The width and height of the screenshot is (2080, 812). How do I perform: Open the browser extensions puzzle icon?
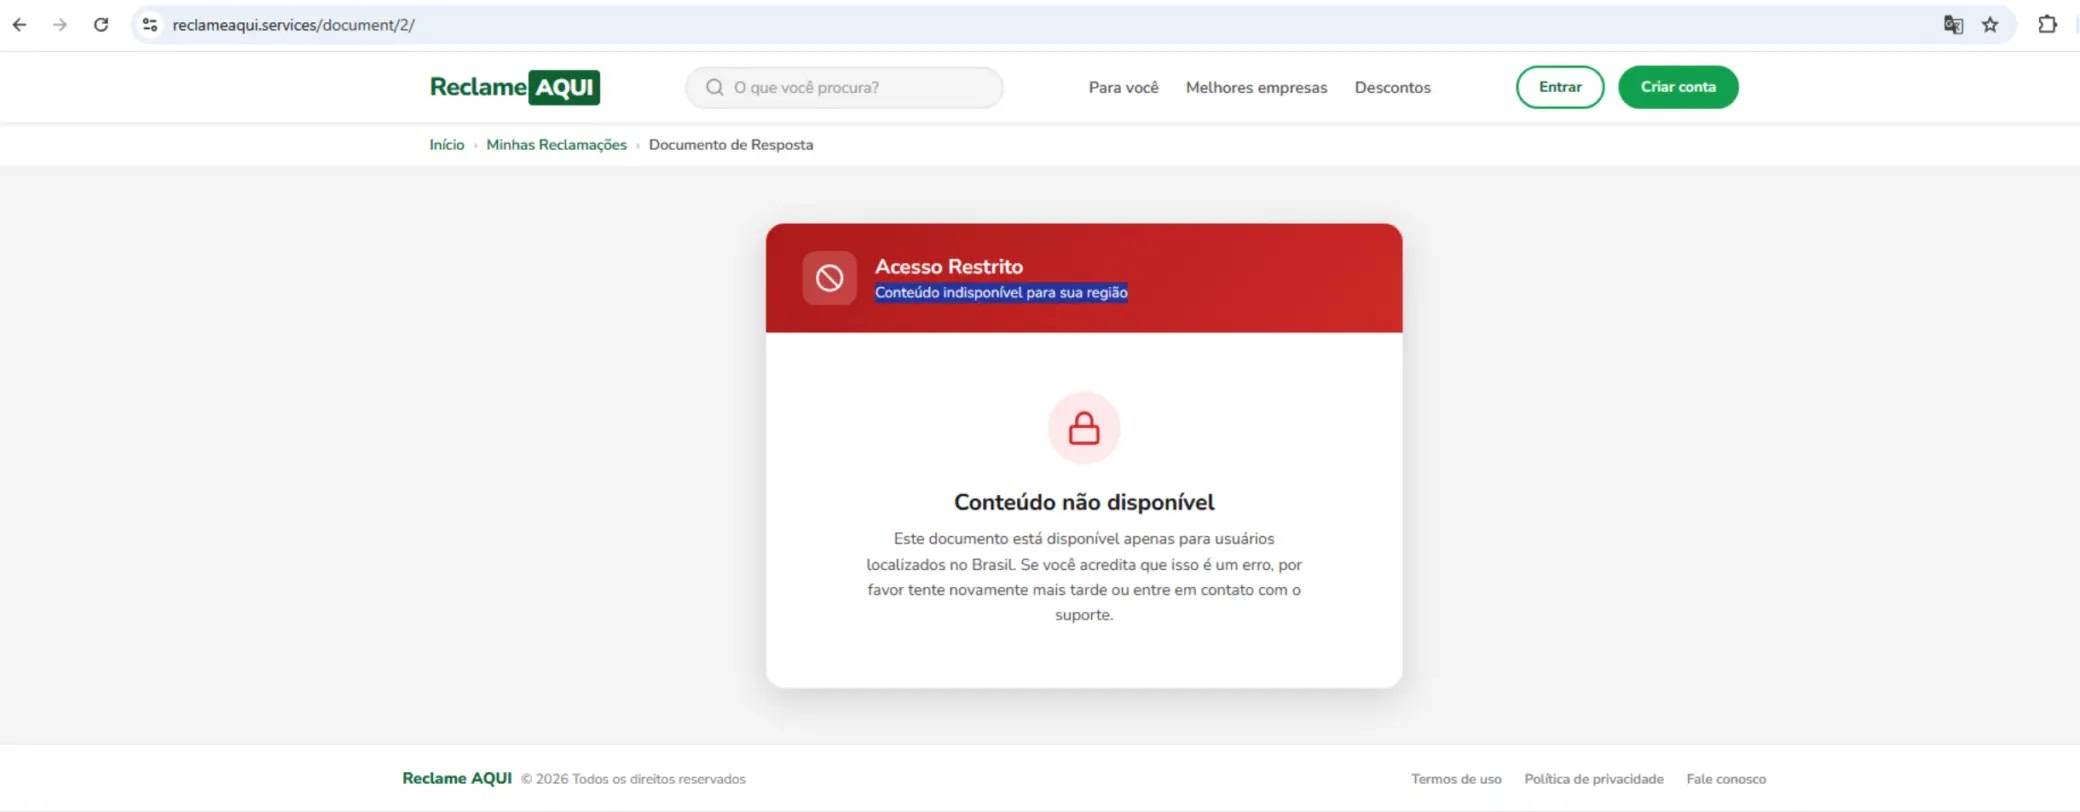point(2047,25)
